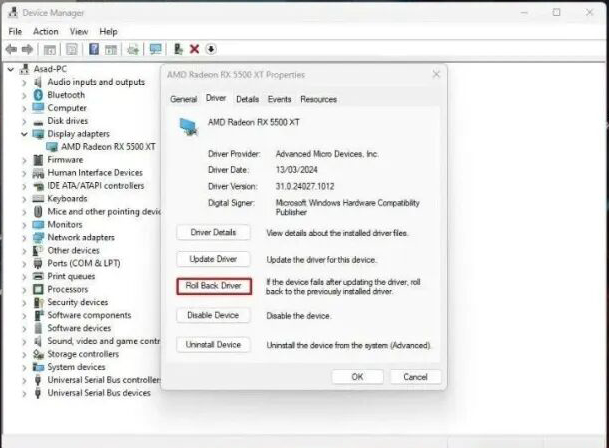Select the Display adapters category icon
The width and height of the screenshot is (609, 448).
click(x=38, y=134)
